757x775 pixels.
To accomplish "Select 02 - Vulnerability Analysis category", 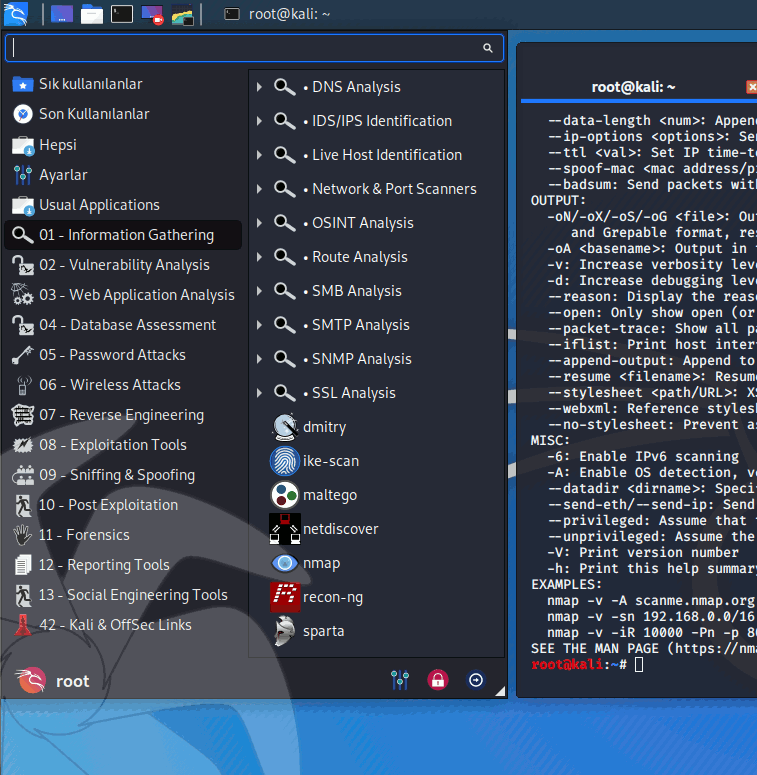I will tap(123, 265).
